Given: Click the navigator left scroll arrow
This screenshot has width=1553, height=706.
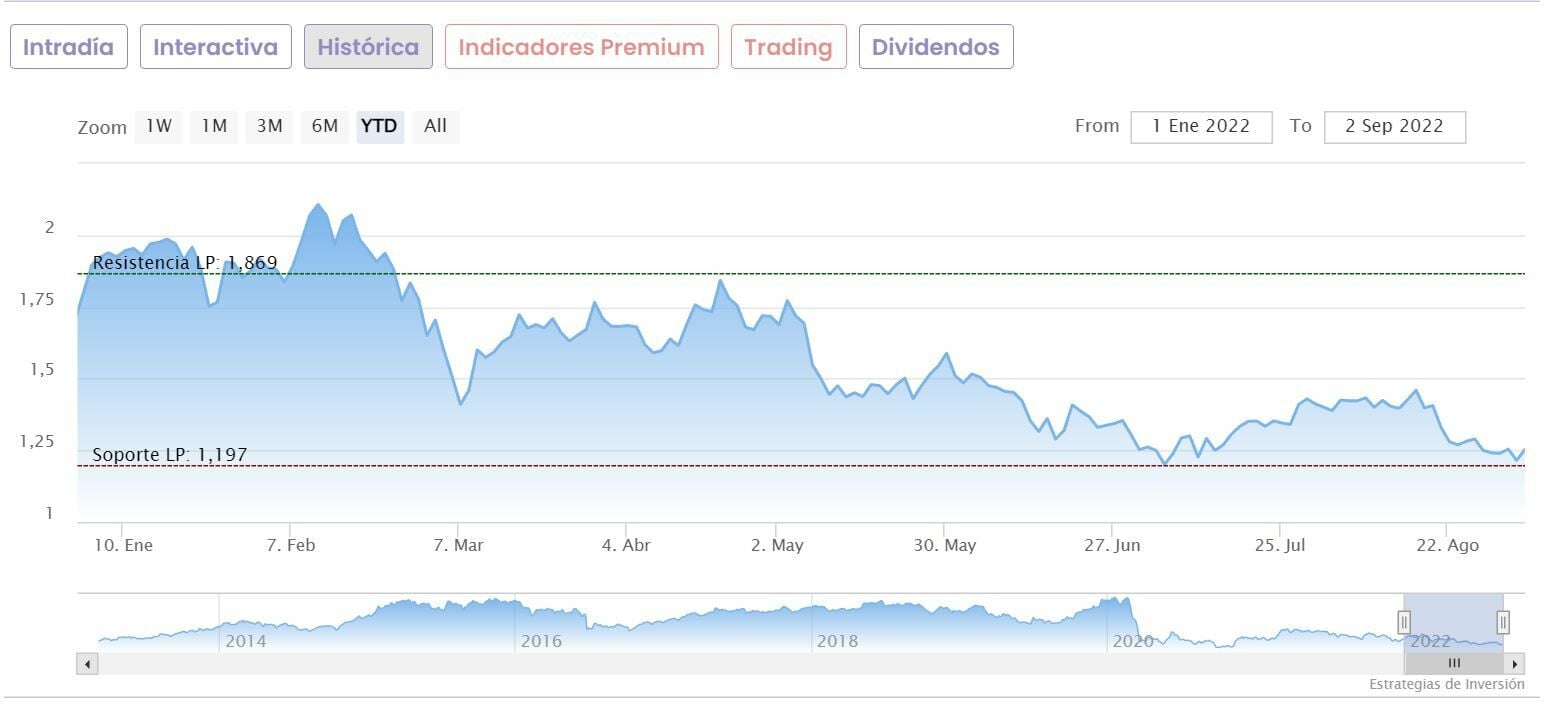Looking at the screenshot, I should (x=87, y=663).
